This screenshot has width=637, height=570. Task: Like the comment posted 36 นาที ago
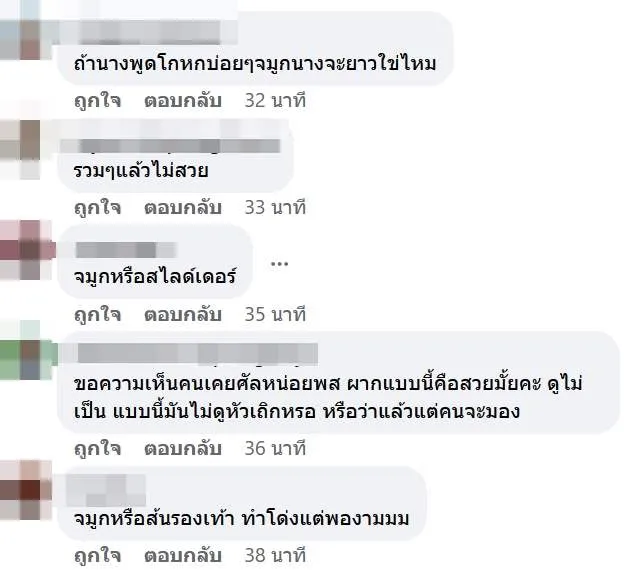pyautogui.click(x=98, y=449)
